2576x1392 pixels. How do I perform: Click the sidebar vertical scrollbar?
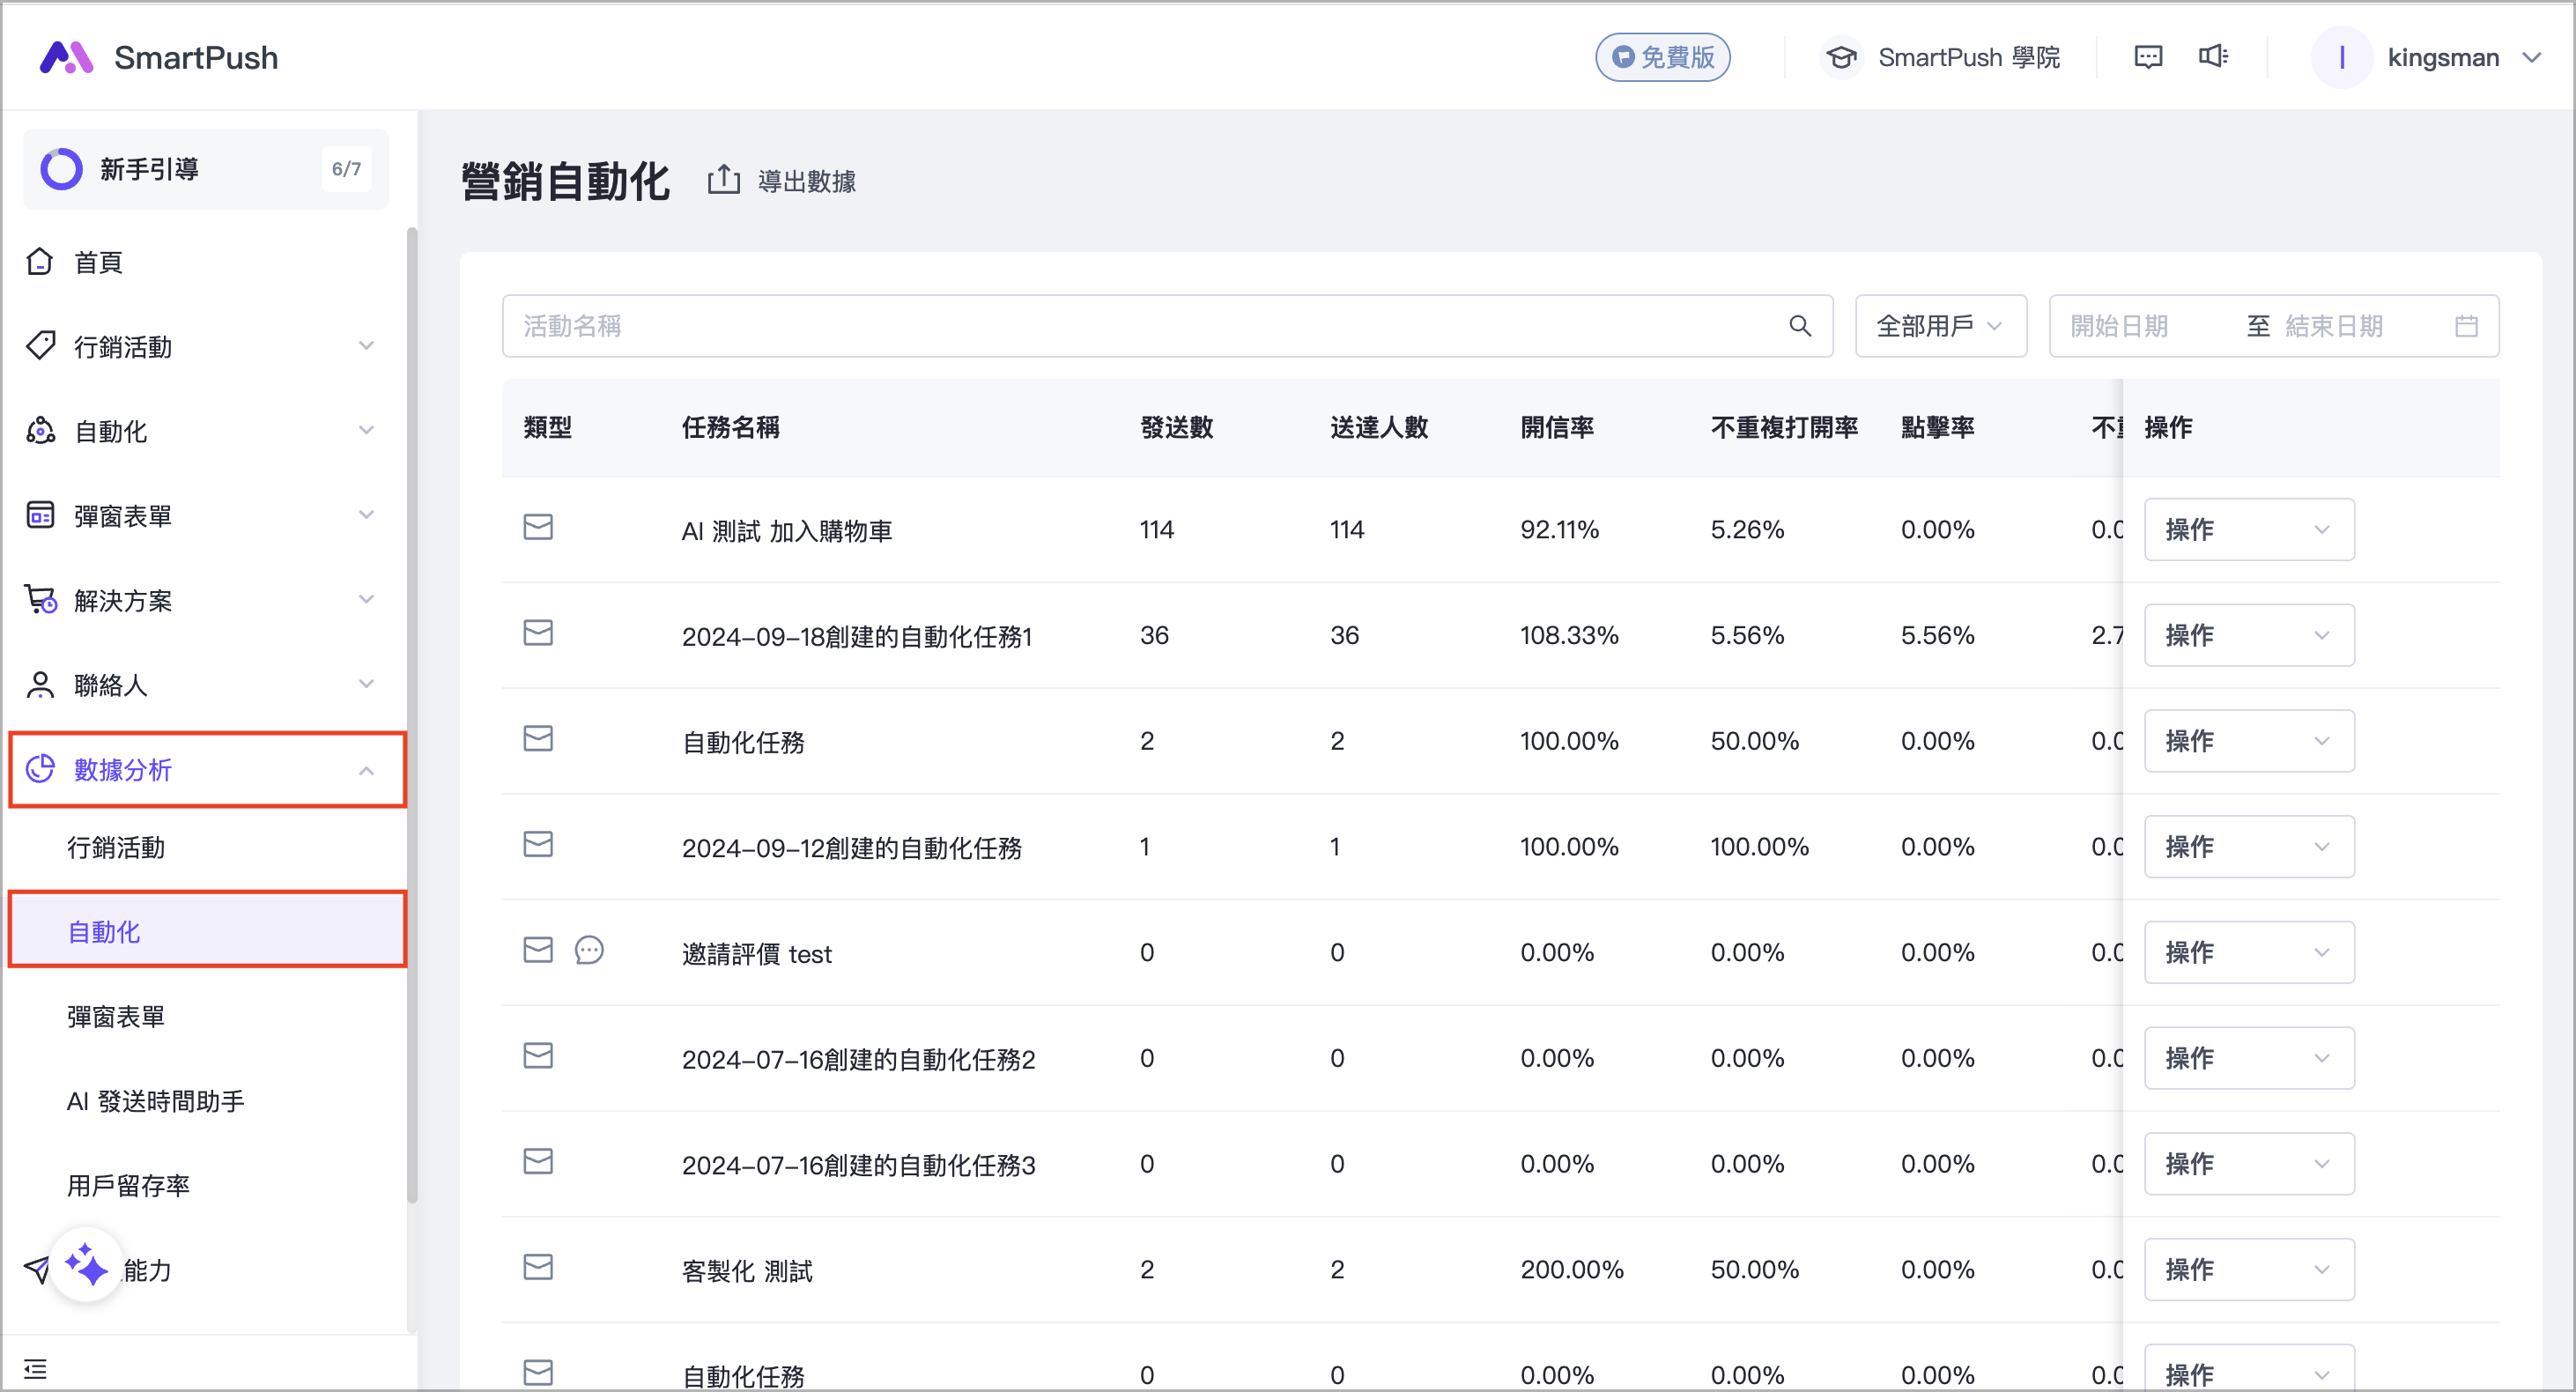(x=411, y=716)
